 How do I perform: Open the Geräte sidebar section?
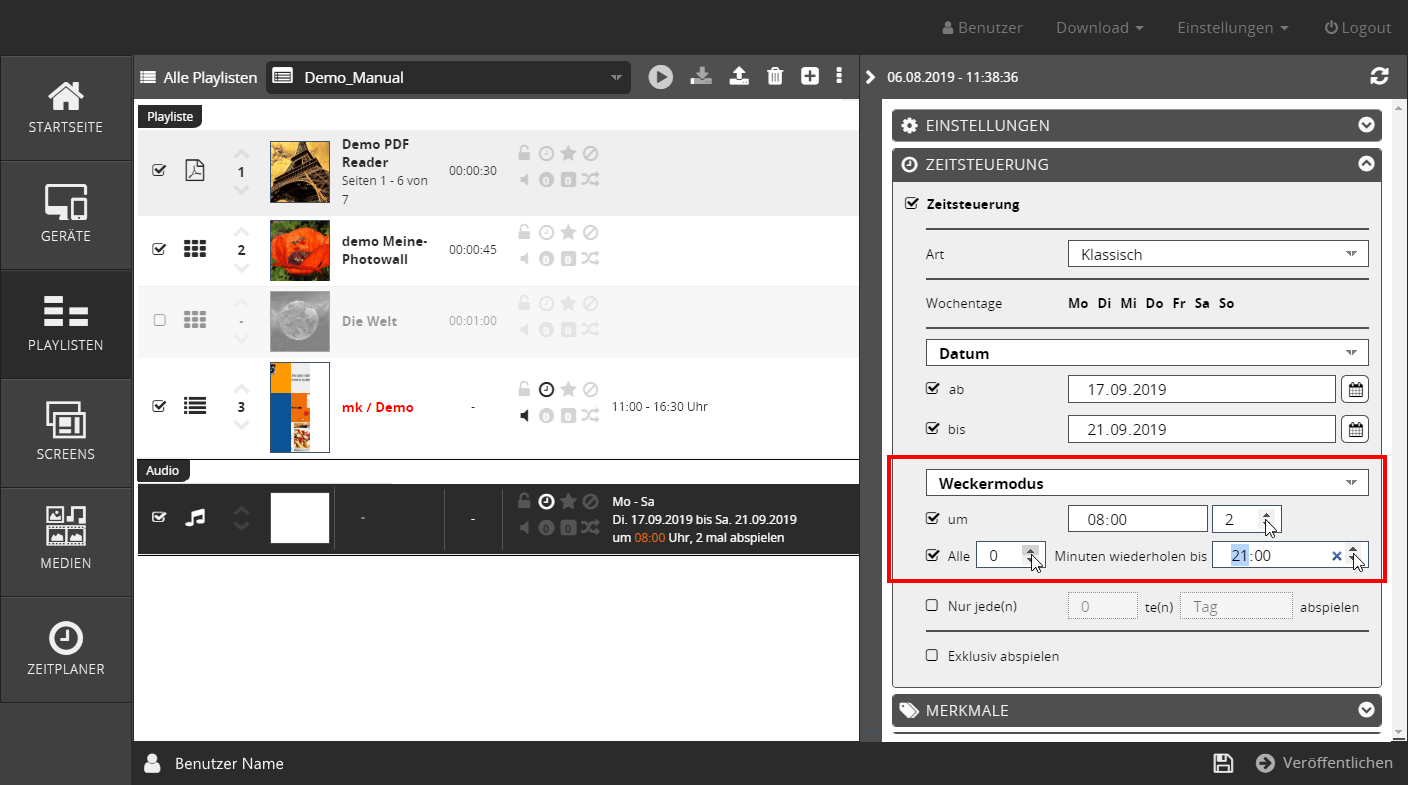click(66, 214)
